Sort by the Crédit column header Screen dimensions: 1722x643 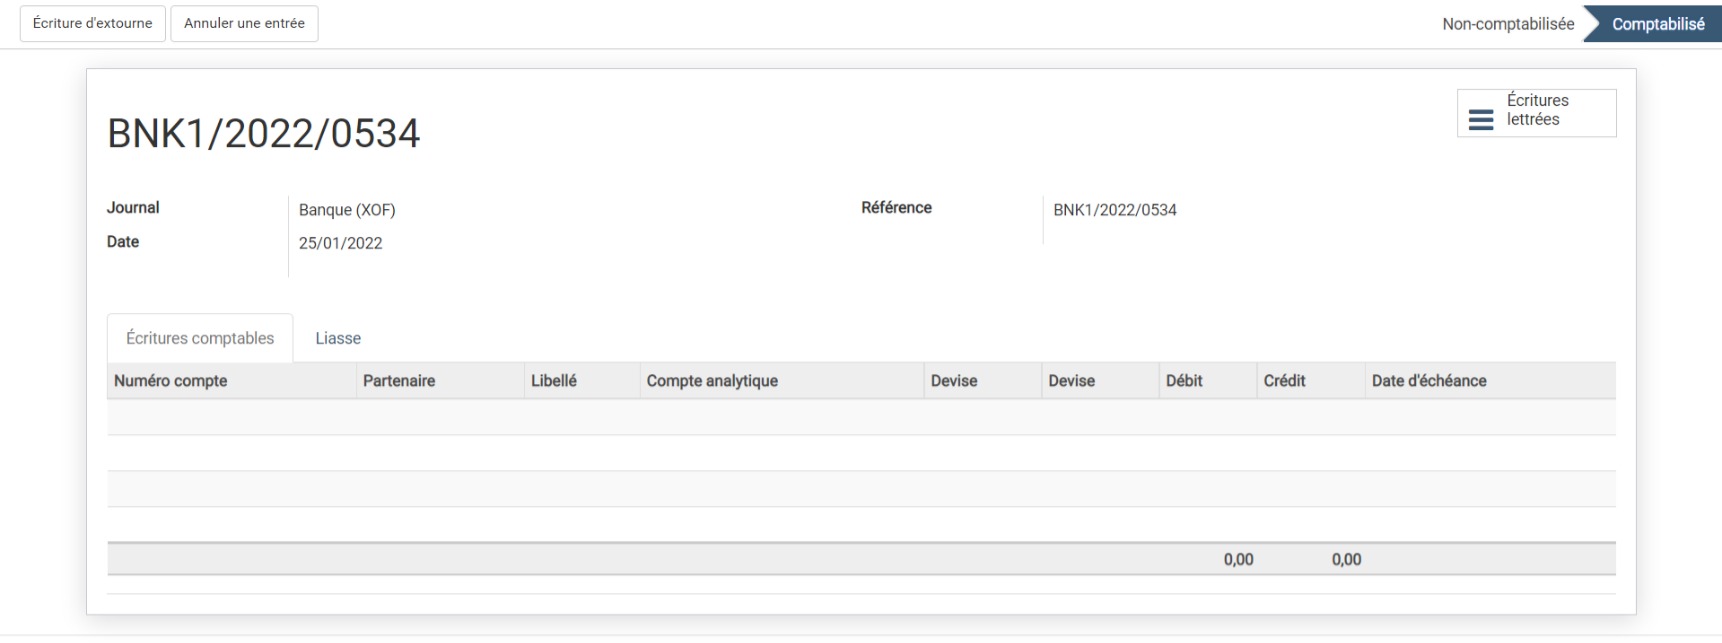coord(1284,381)
